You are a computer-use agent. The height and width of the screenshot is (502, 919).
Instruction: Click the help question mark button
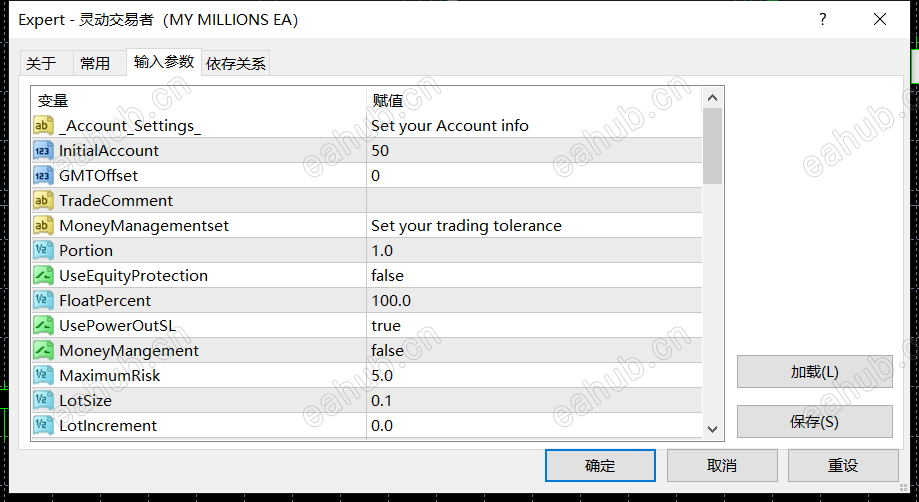pos(823,19)
